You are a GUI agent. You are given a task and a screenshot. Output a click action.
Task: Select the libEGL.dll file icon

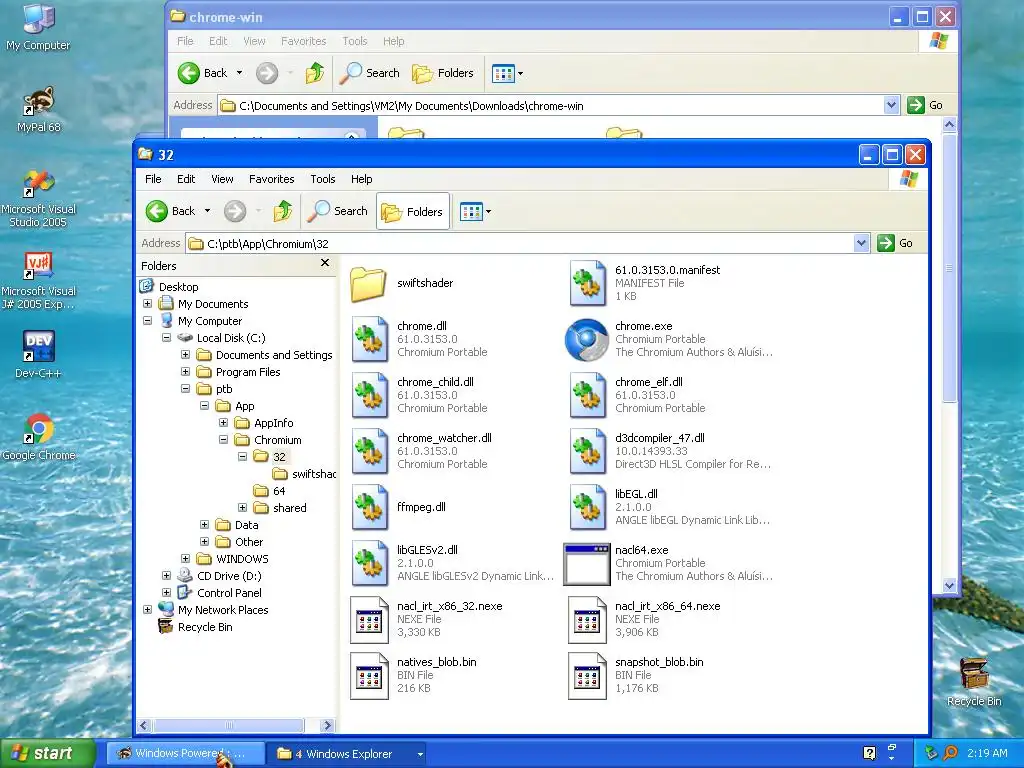pos(587,507)
